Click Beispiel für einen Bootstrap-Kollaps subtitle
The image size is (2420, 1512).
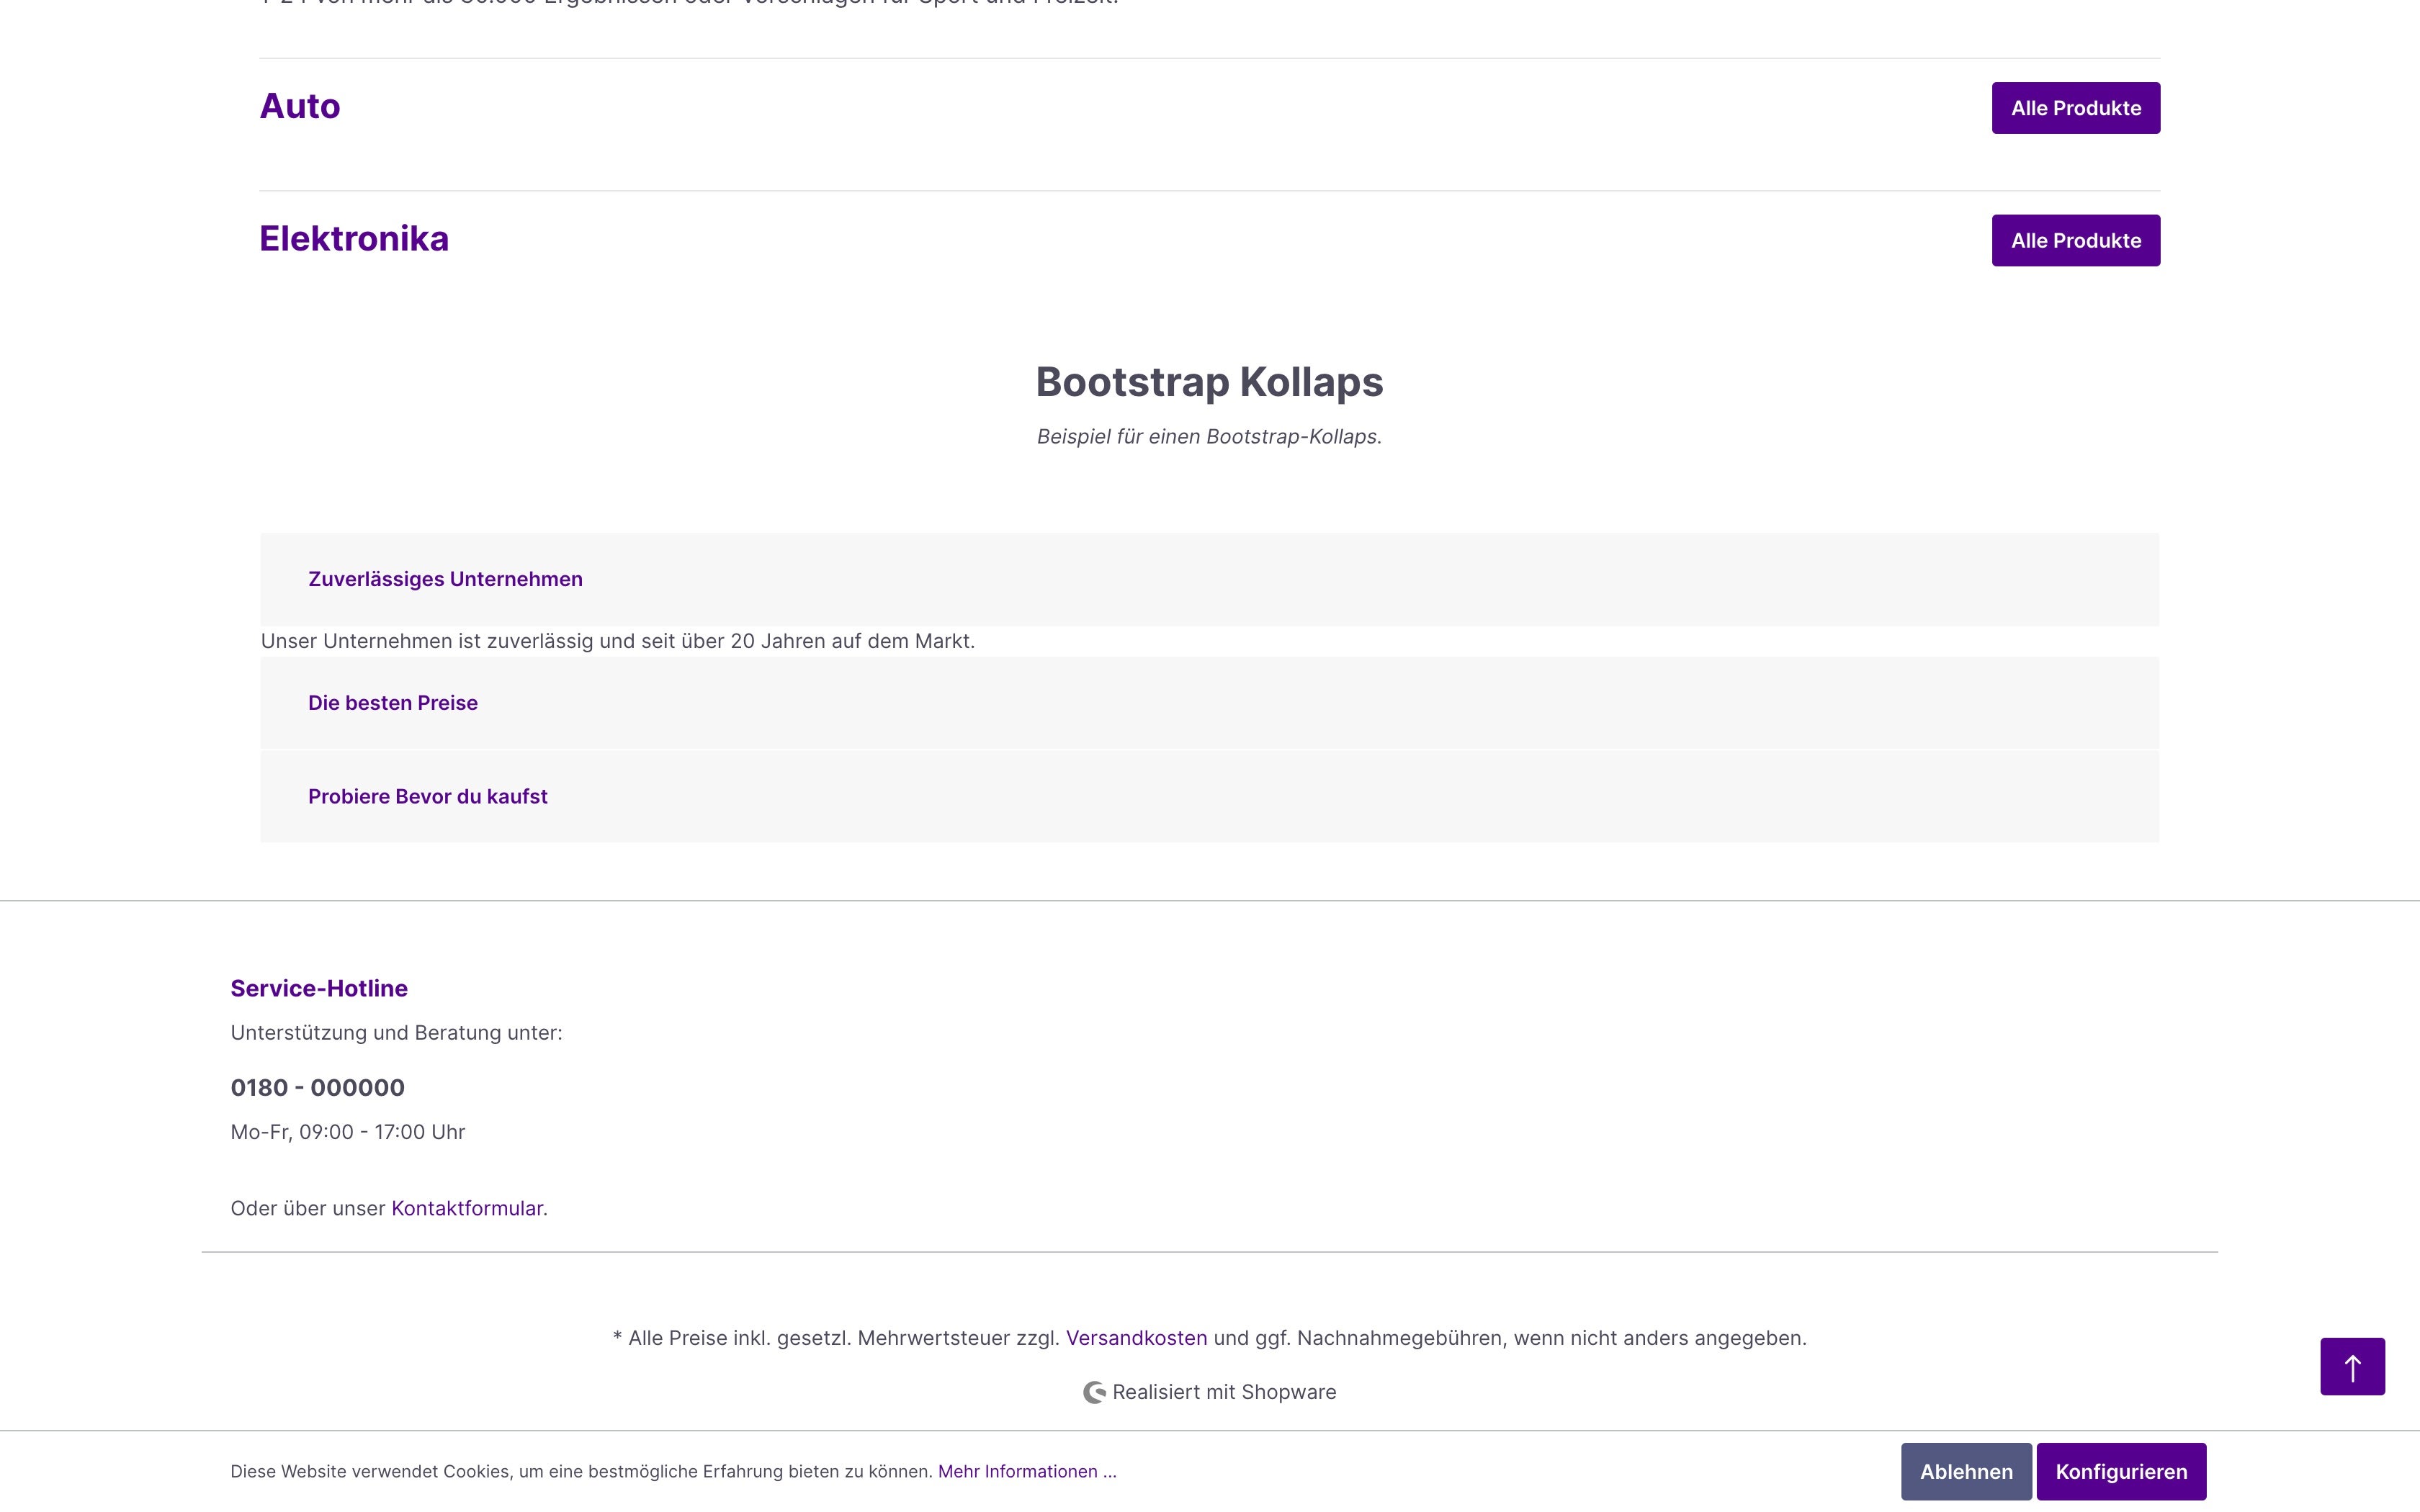pos(1209,437)
